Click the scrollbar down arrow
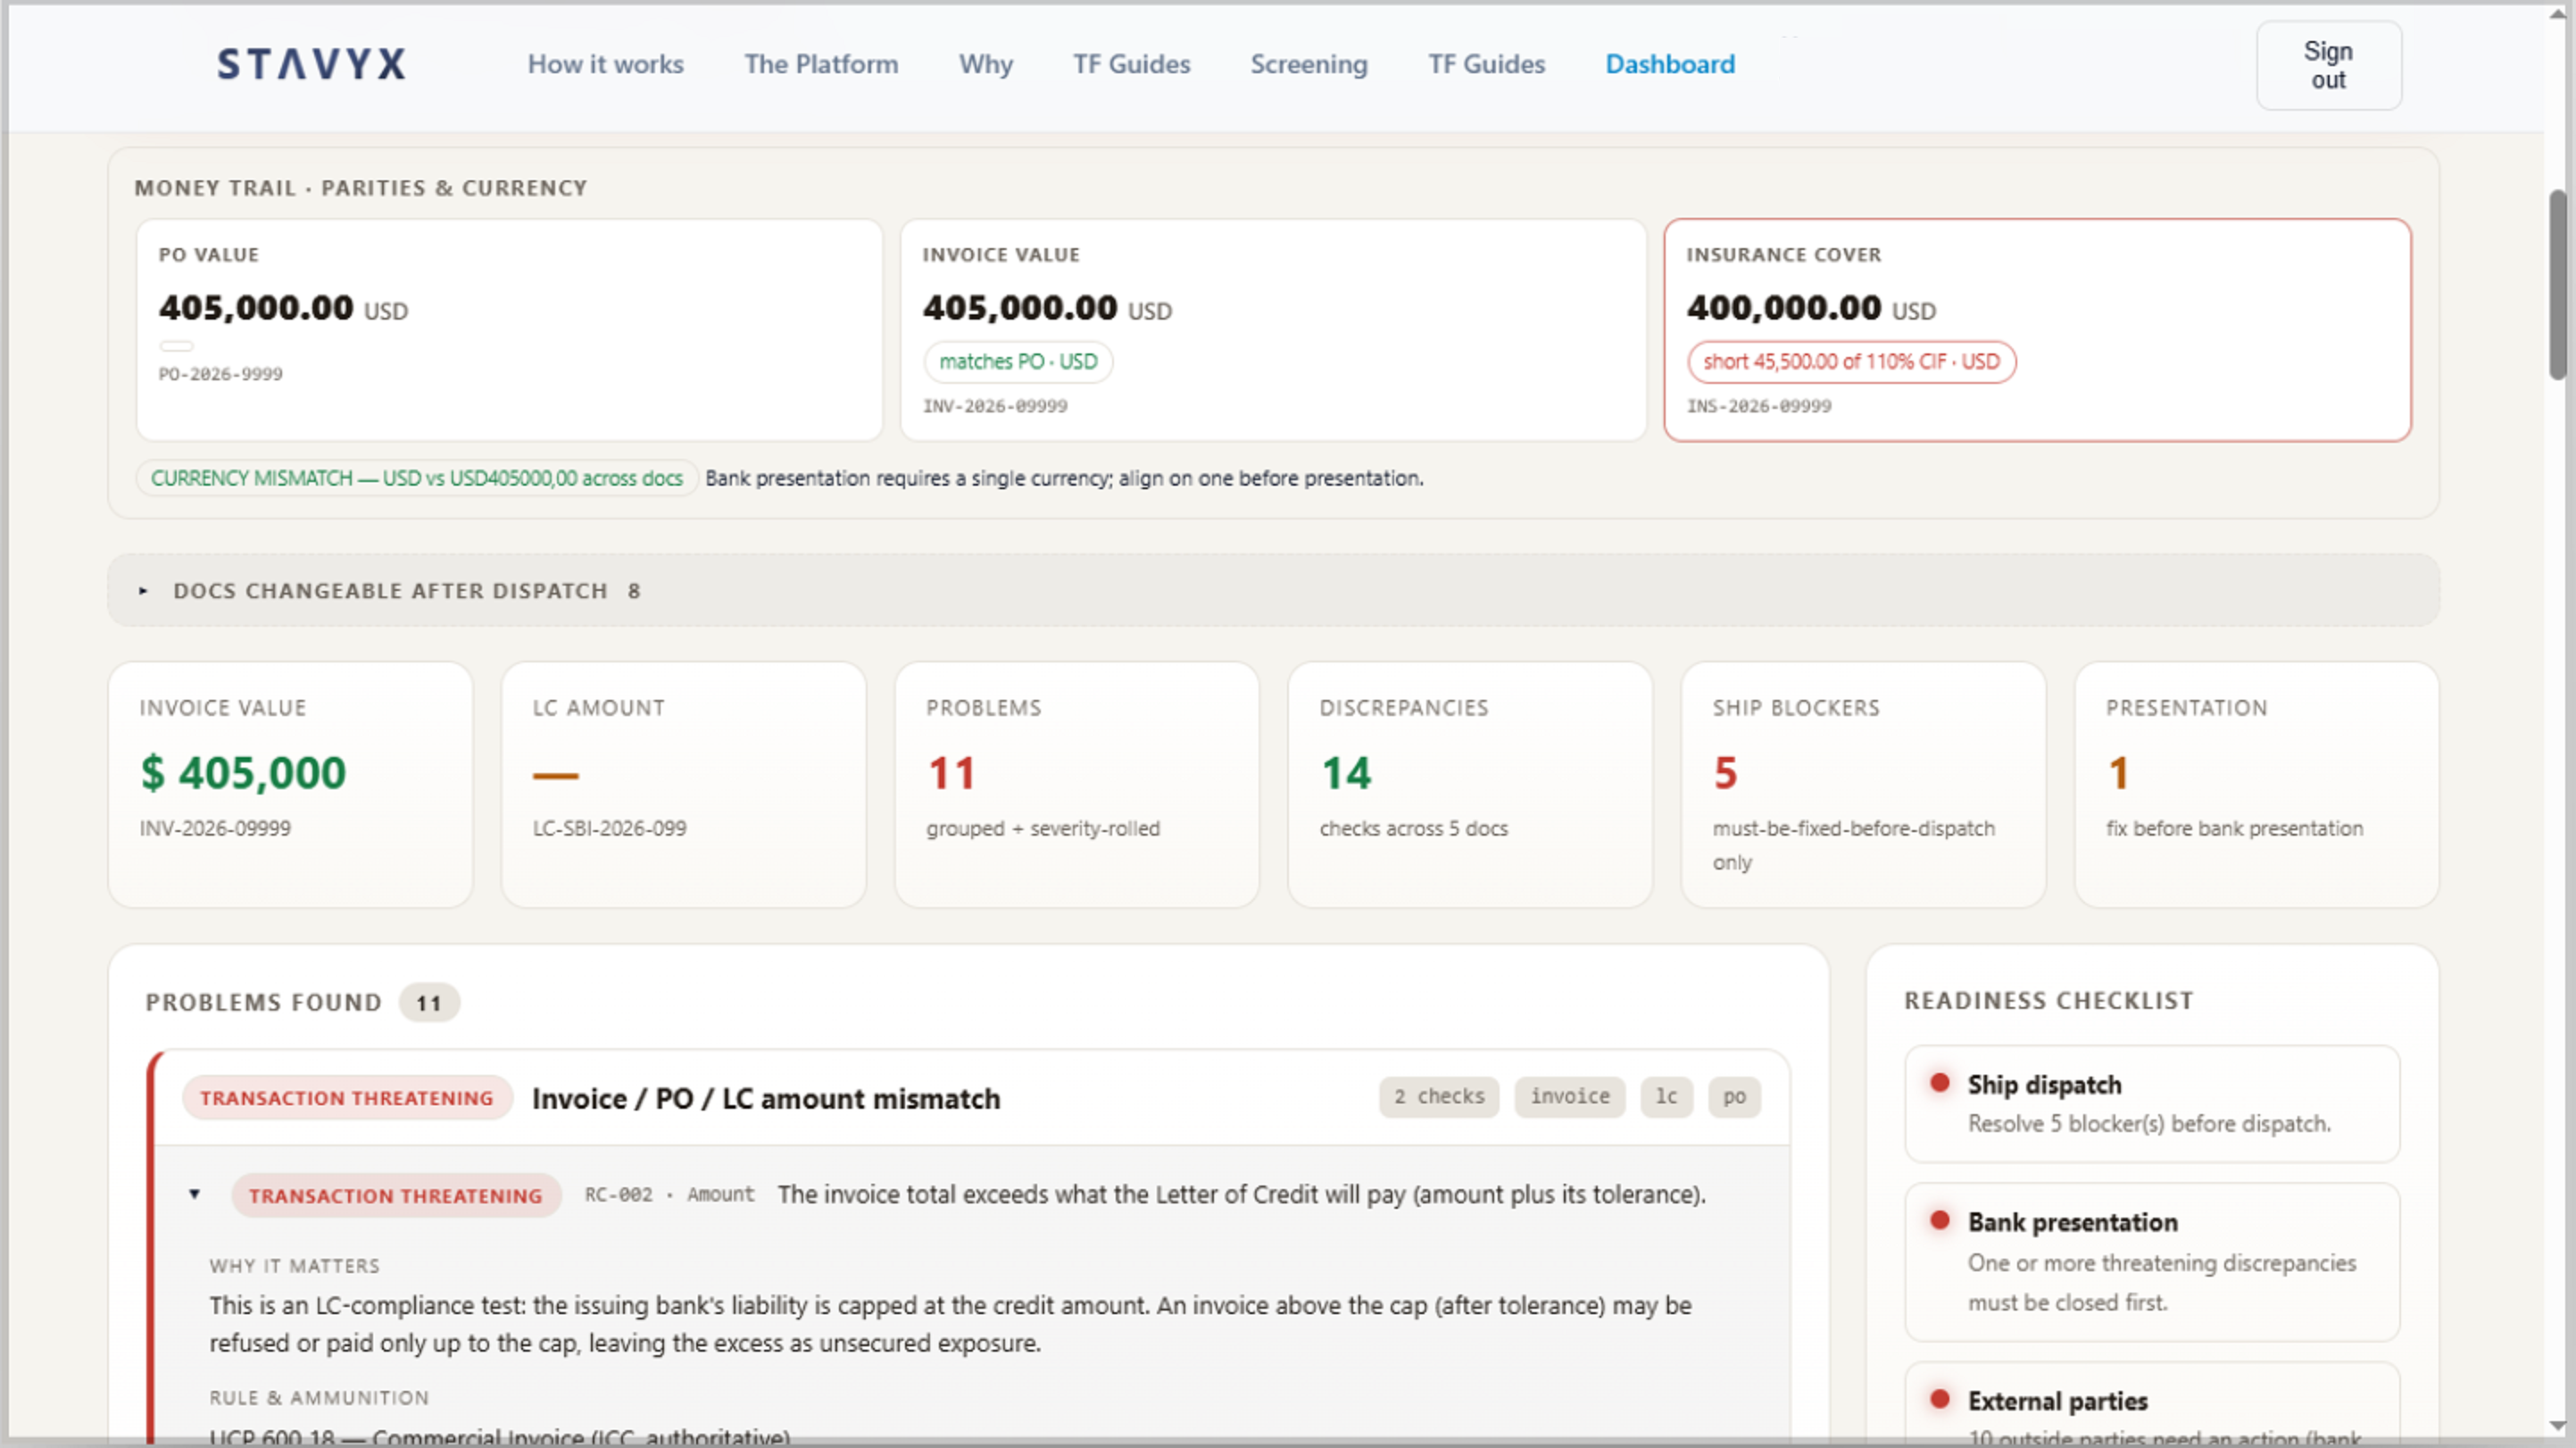2576x1448 pixels. tap(2557, 1425)
